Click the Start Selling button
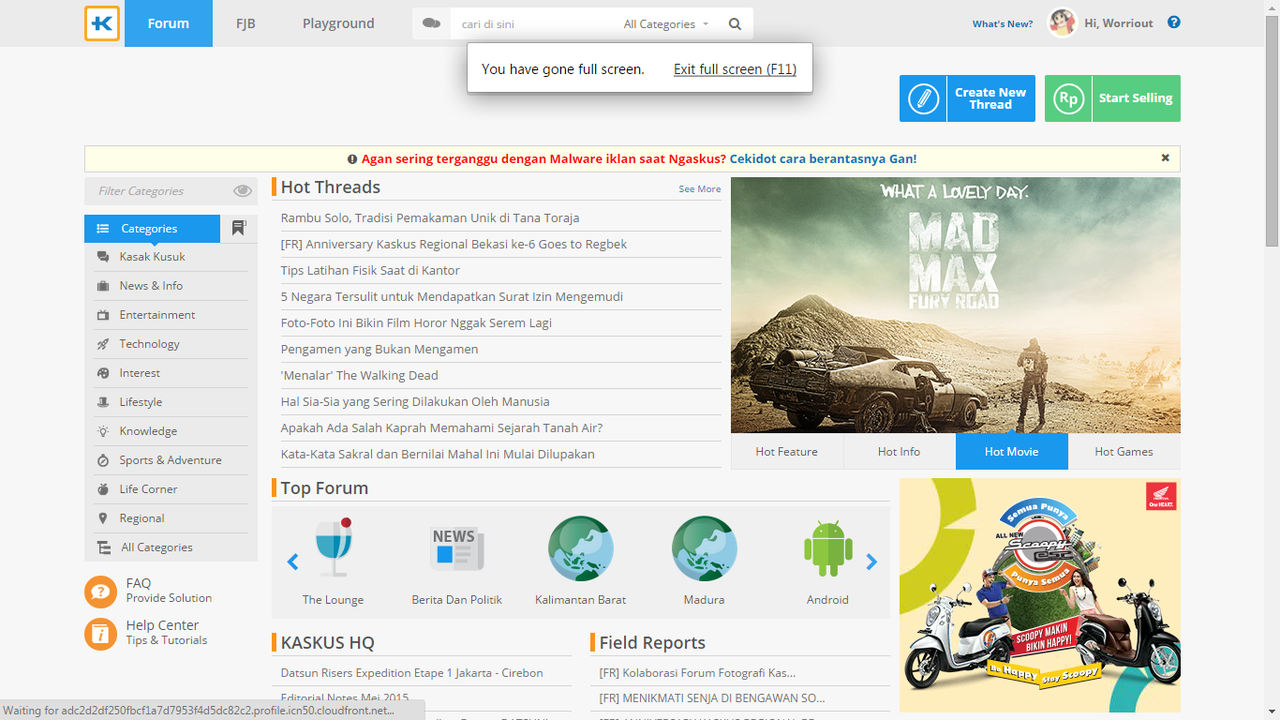1280x720 pixels. click(1112, 99)
